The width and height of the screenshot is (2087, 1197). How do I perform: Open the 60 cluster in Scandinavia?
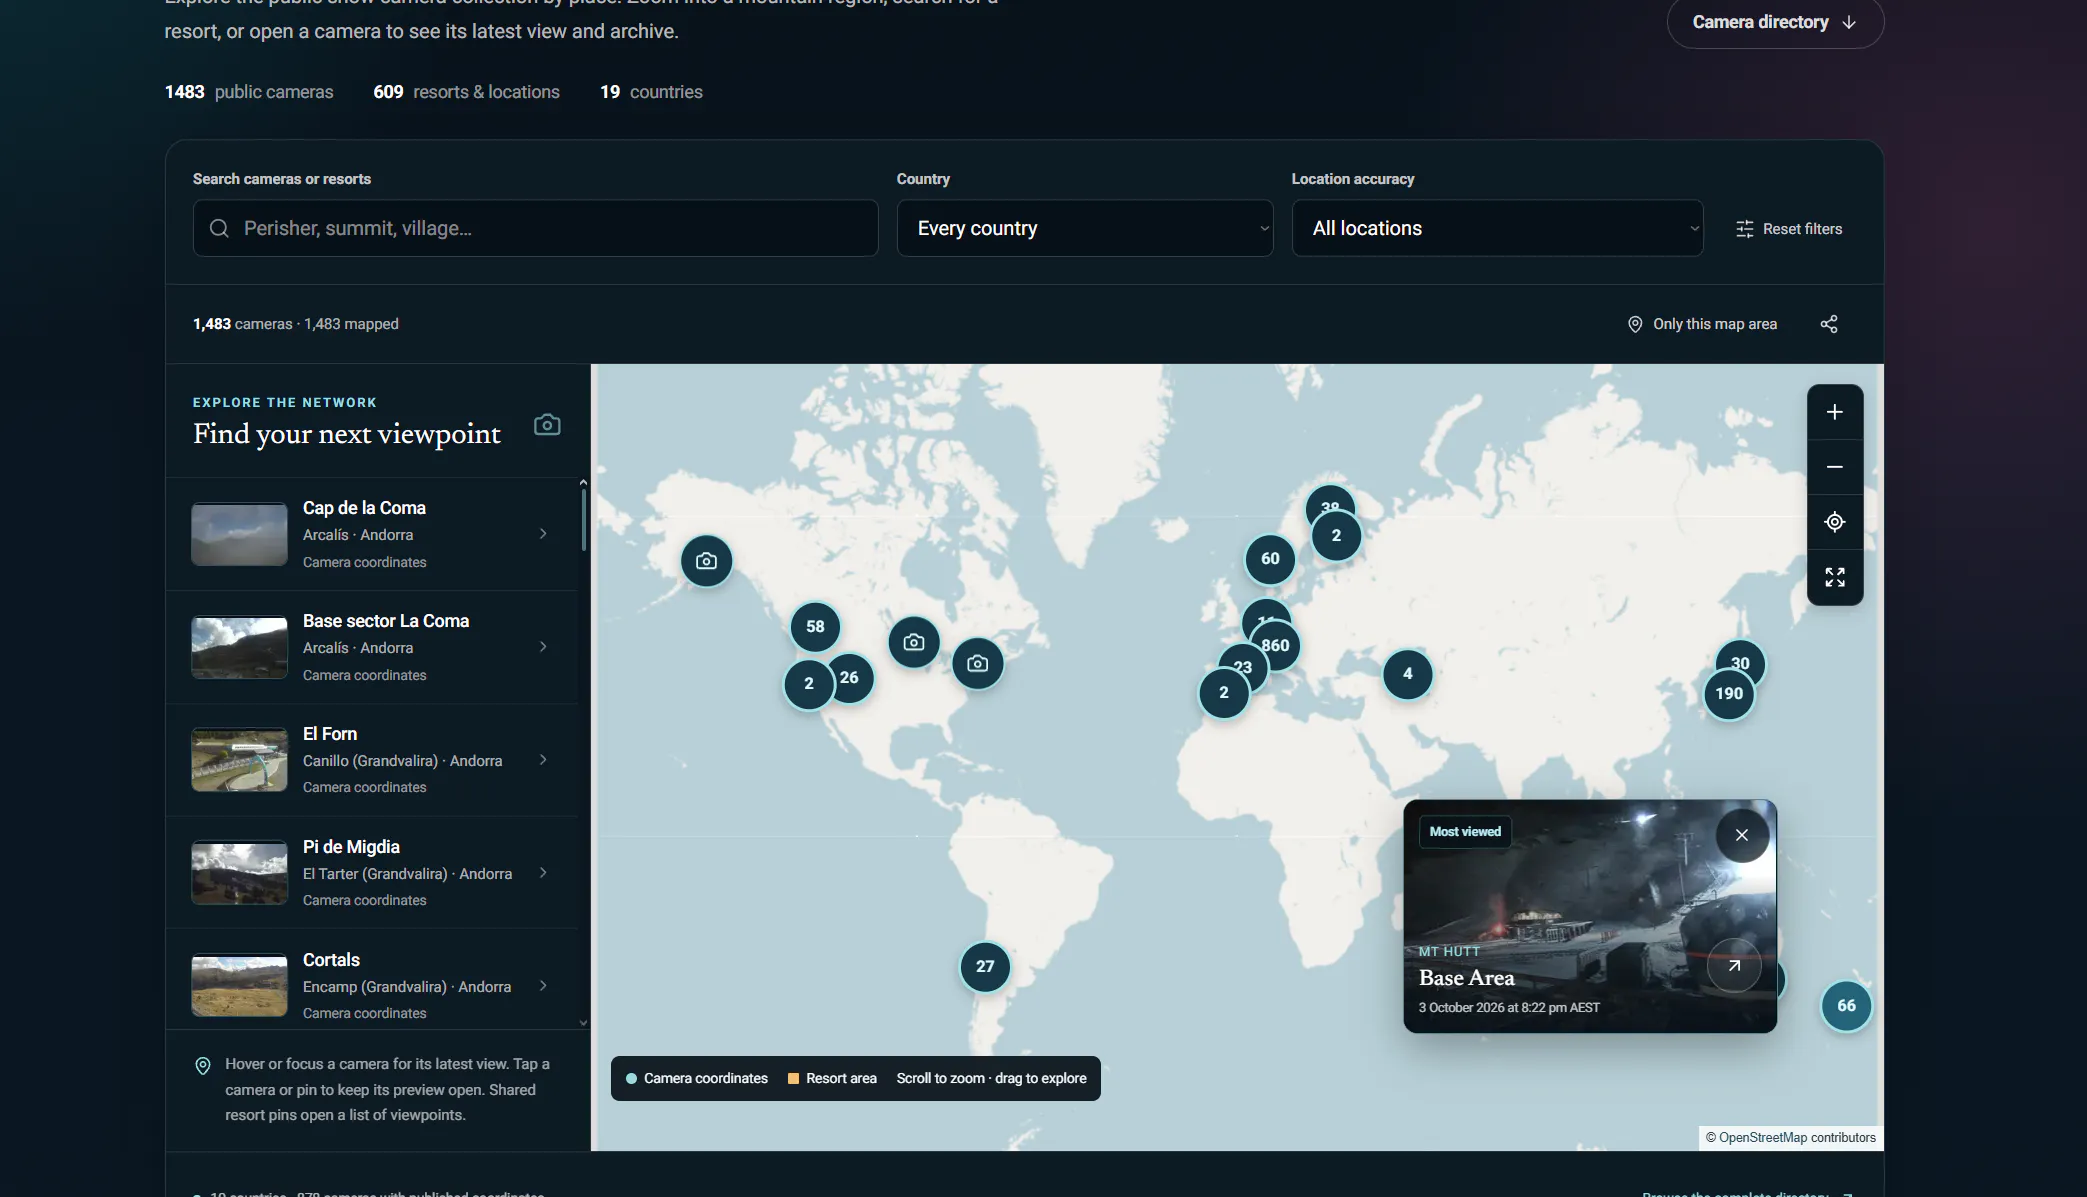[1269, 559]
